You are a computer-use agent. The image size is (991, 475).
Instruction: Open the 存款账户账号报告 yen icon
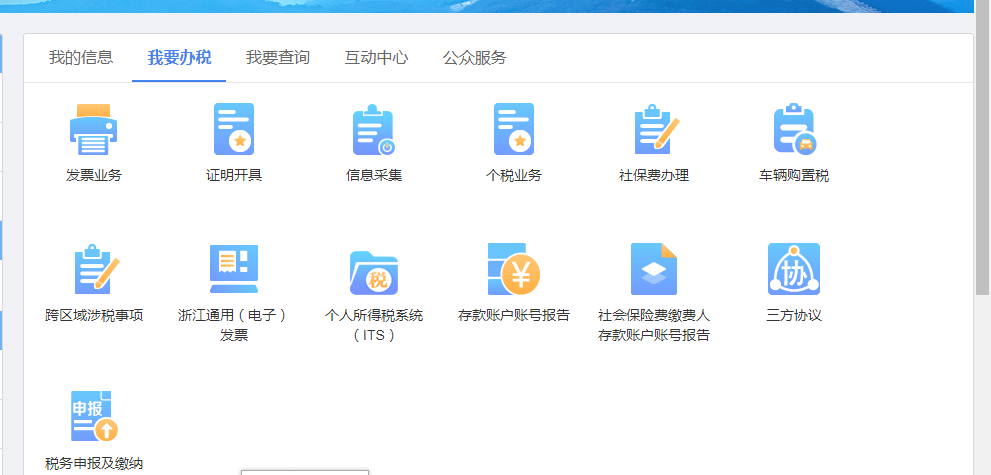(514, 269)
